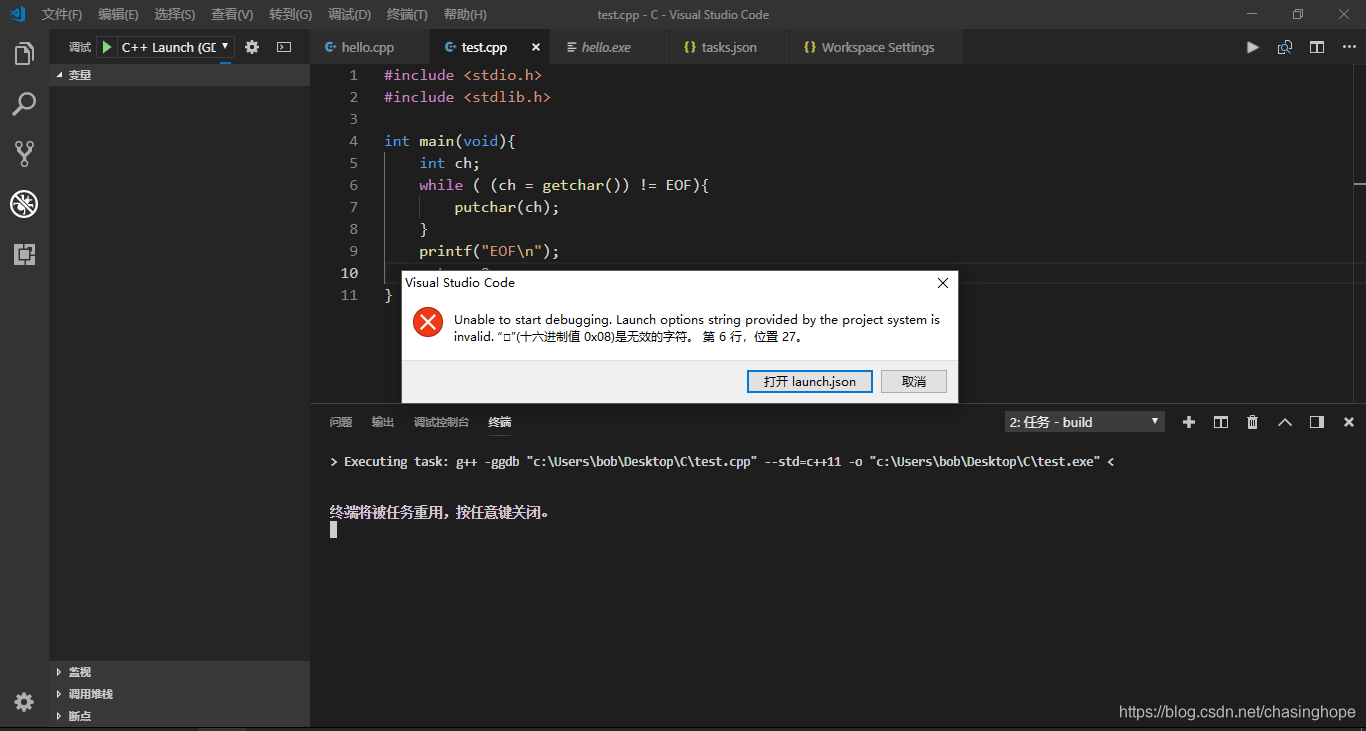Screen dimensions: 1366x731
Task: Collapse the 变量 variables section
Action: pos(179,75)
